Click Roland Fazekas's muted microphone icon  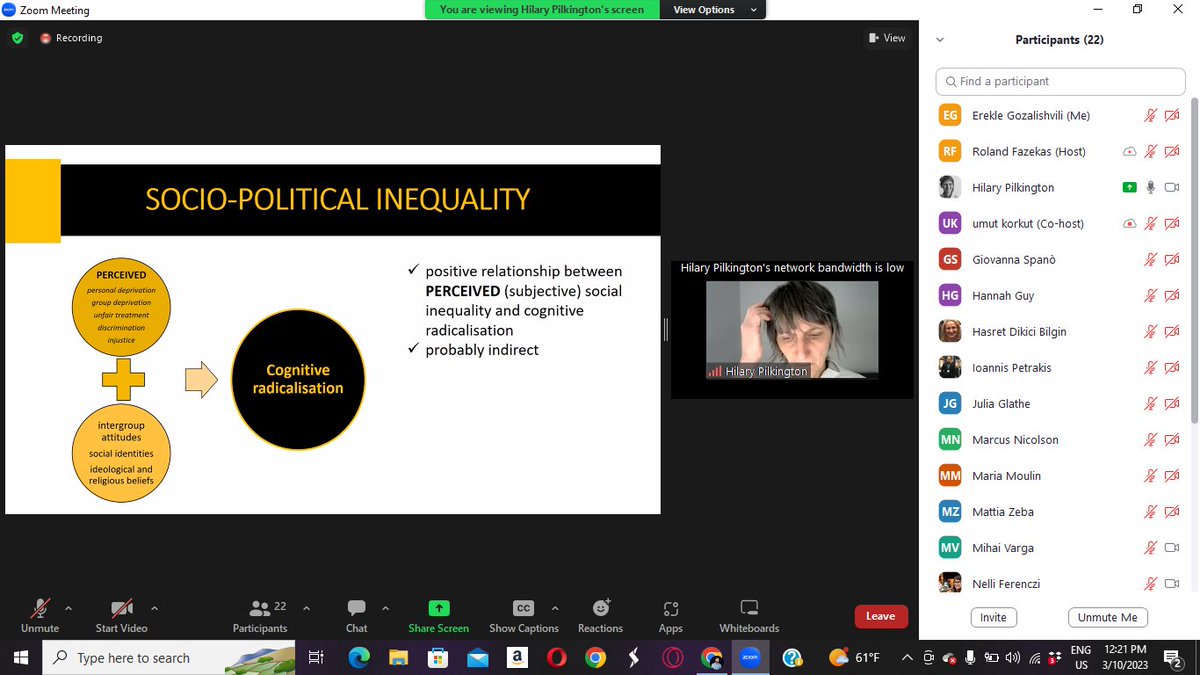1151,151
